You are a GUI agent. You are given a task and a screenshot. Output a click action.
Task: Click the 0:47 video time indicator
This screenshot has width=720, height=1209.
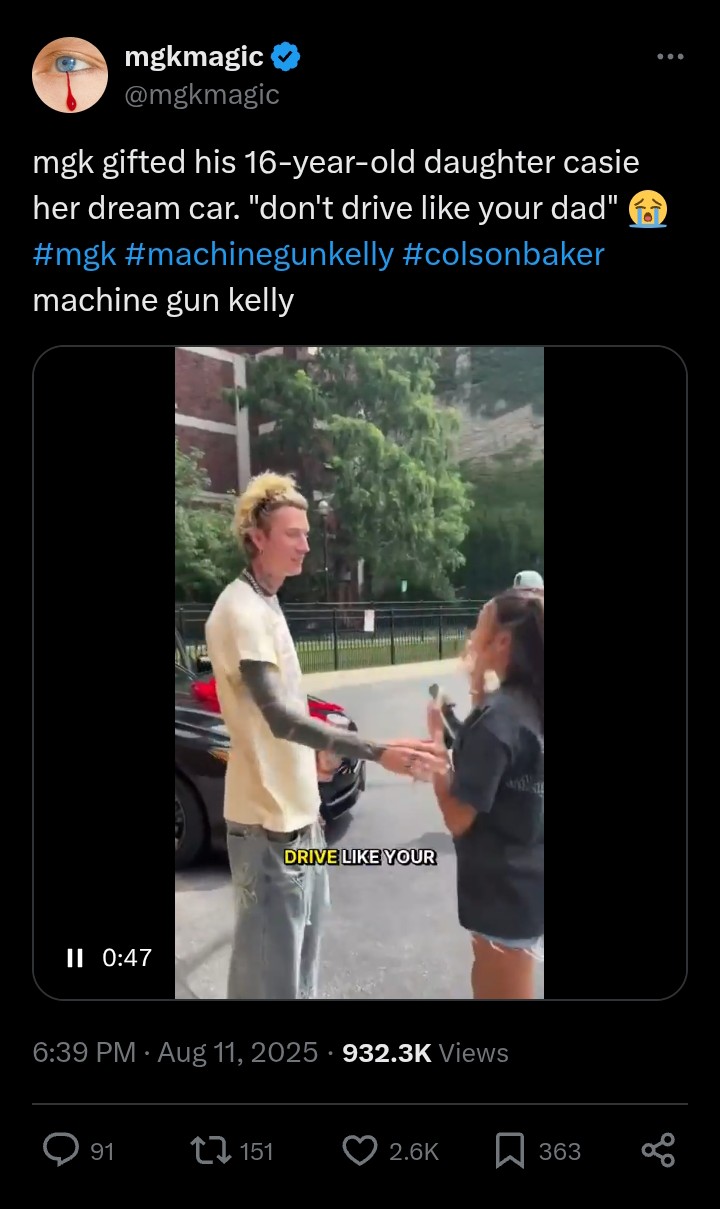point(127,958)
